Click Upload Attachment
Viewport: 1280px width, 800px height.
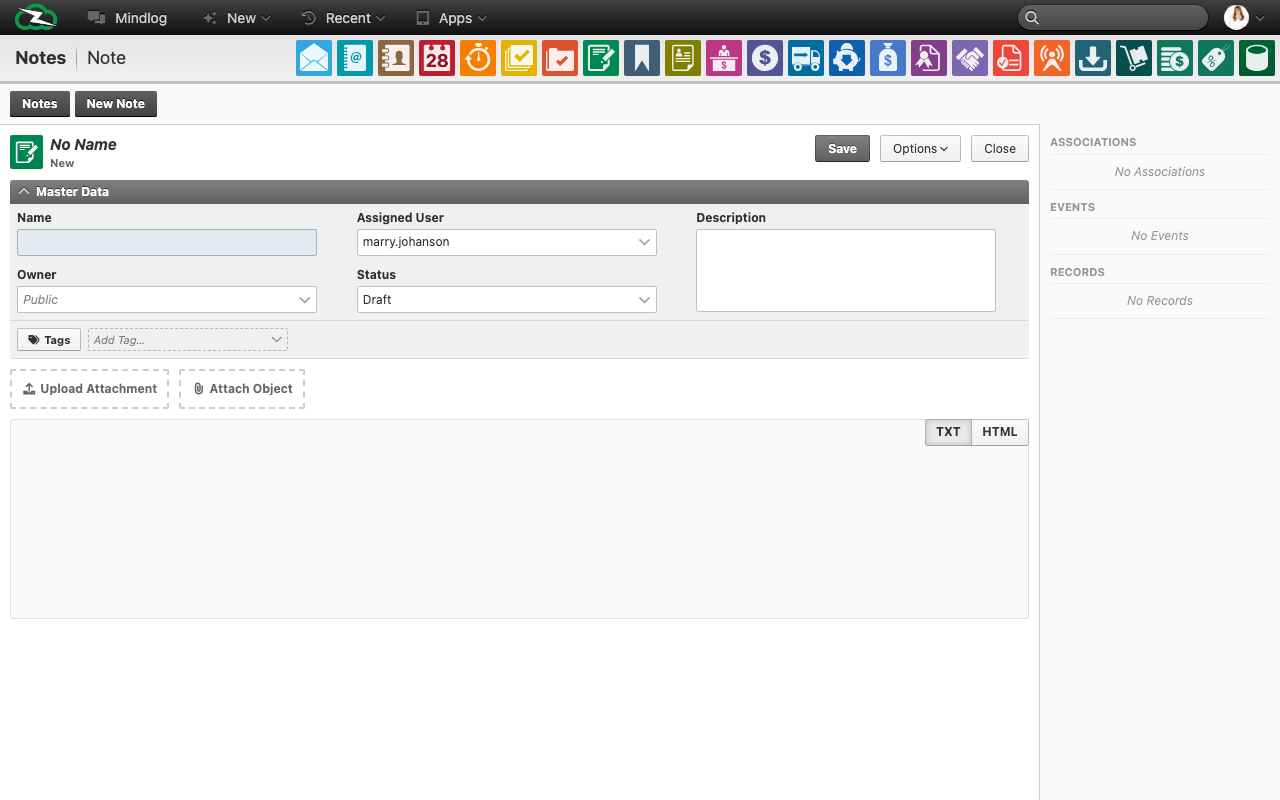pyautogui.click(x=89, y=389)
